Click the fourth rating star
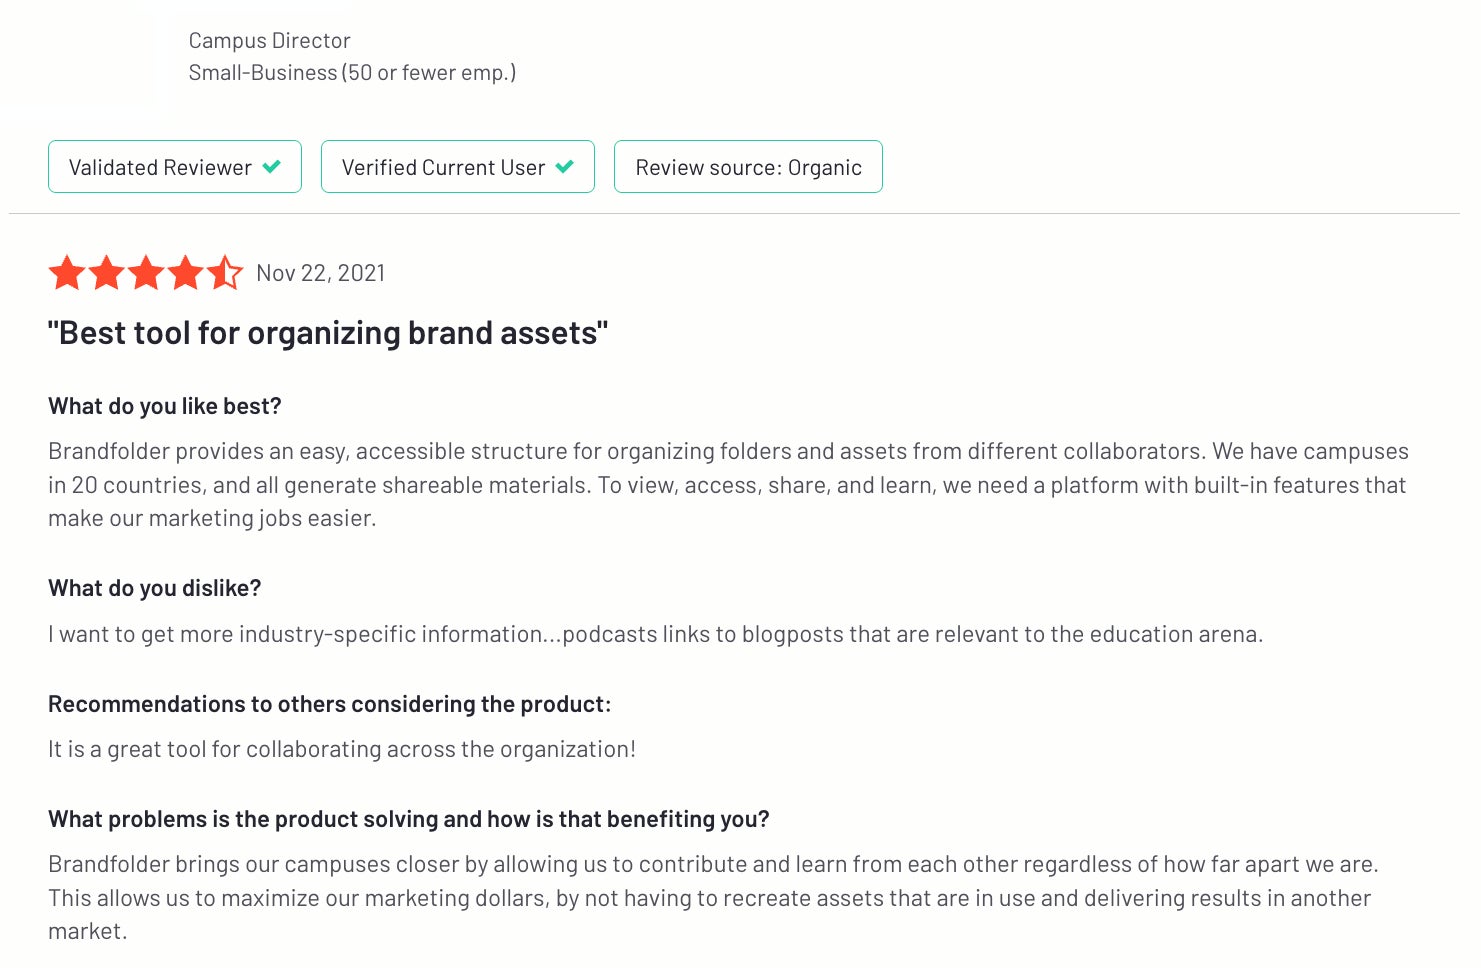Image resolution: width=1481 pixels, height=968 pixels. pyautogui.click(x=185, y=273)
